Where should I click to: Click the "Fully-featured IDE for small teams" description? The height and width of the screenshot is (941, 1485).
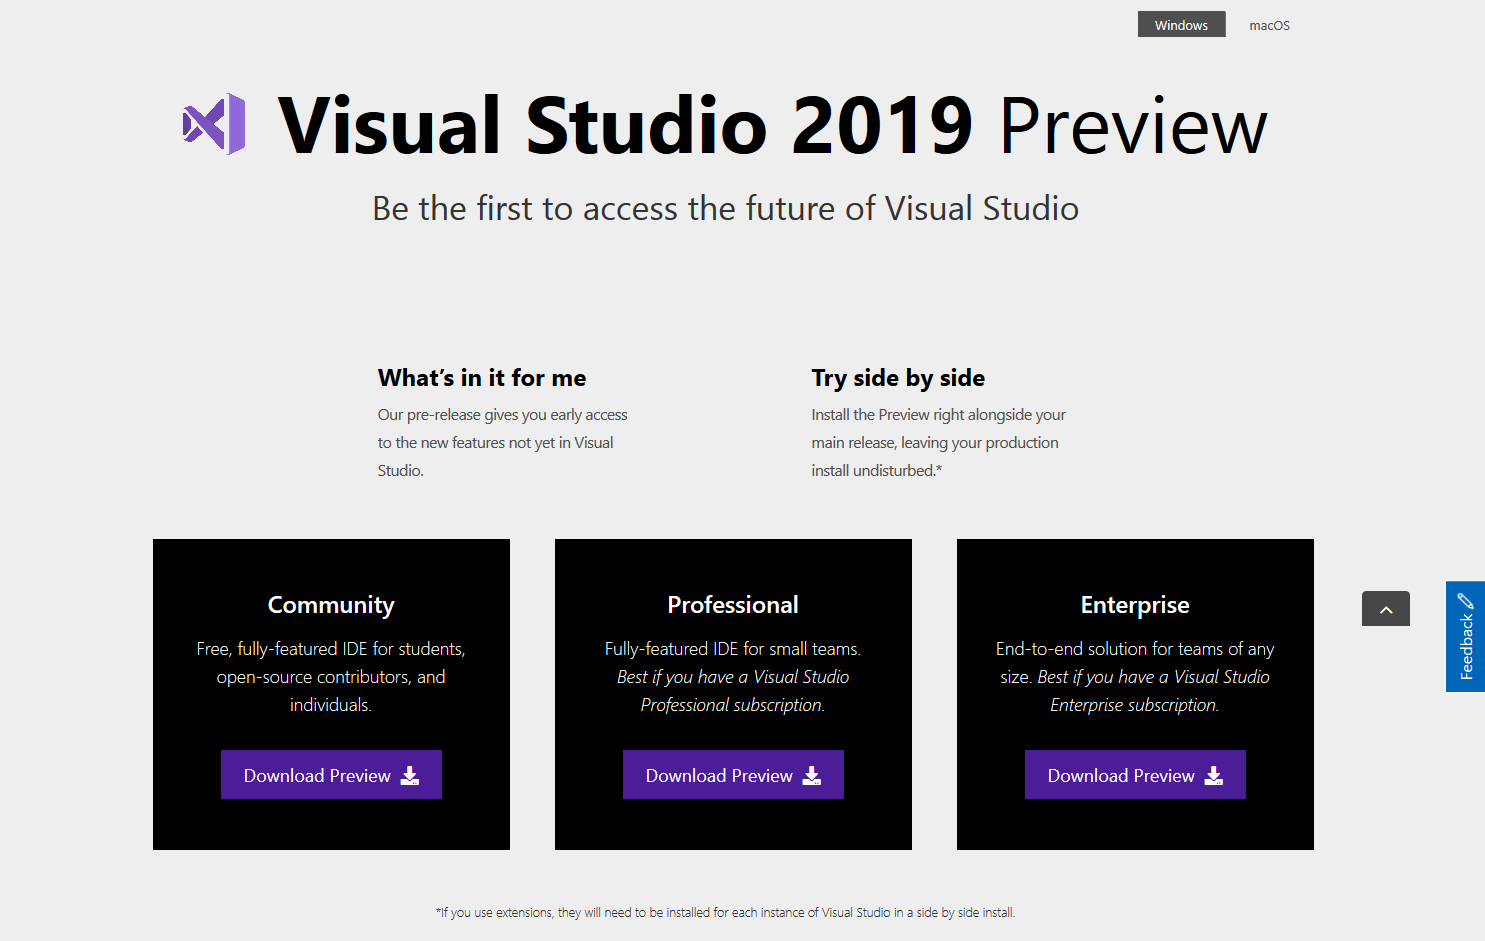click(x=733, y=677)
